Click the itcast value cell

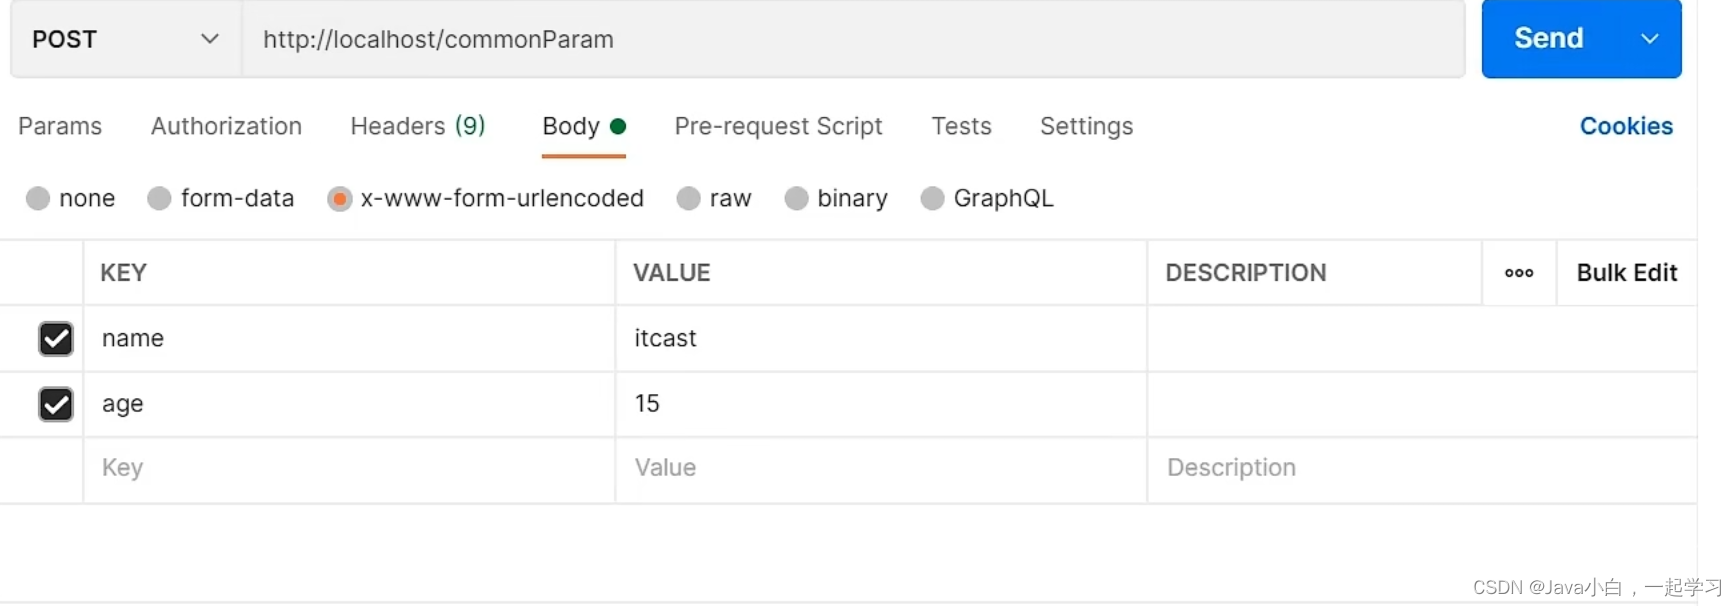tap(880, 339)
